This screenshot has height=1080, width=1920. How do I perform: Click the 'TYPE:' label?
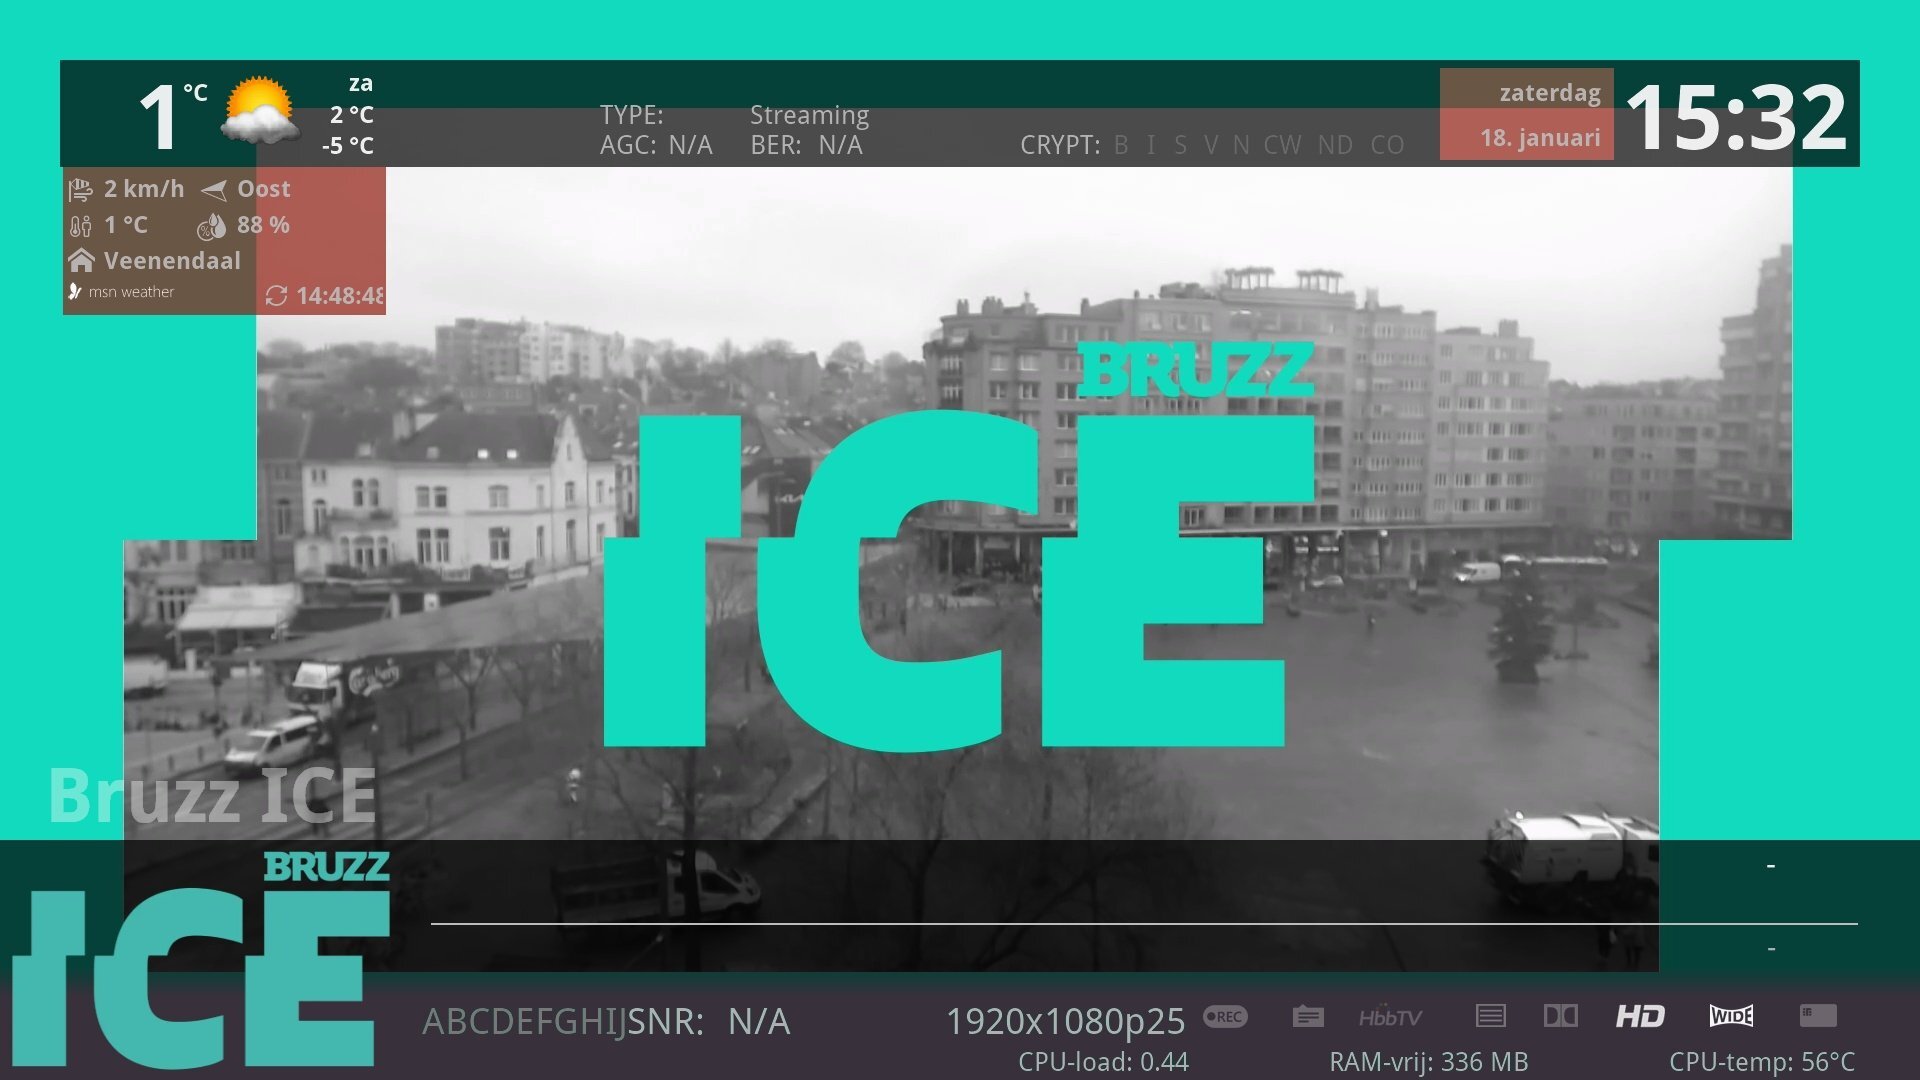(x=632, y=115)
